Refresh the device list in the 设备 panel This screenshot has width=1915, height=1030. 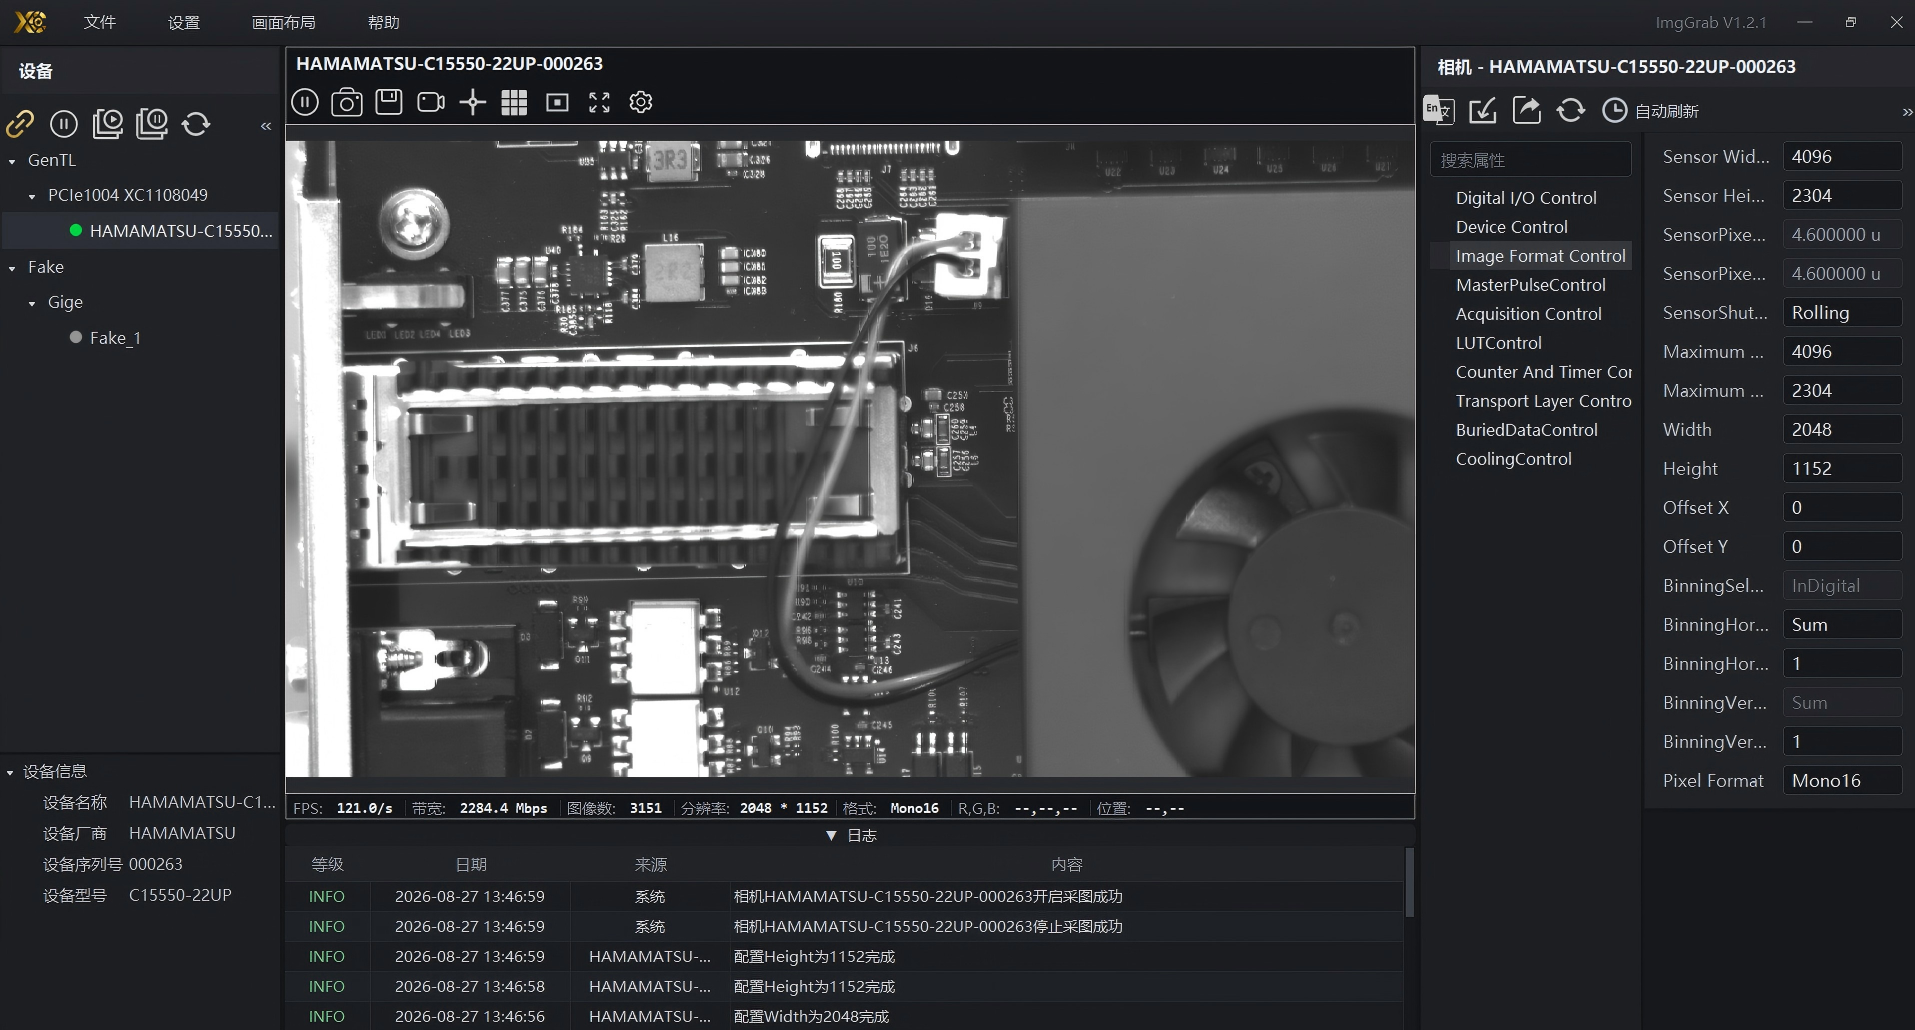click(x=196, y=124)
